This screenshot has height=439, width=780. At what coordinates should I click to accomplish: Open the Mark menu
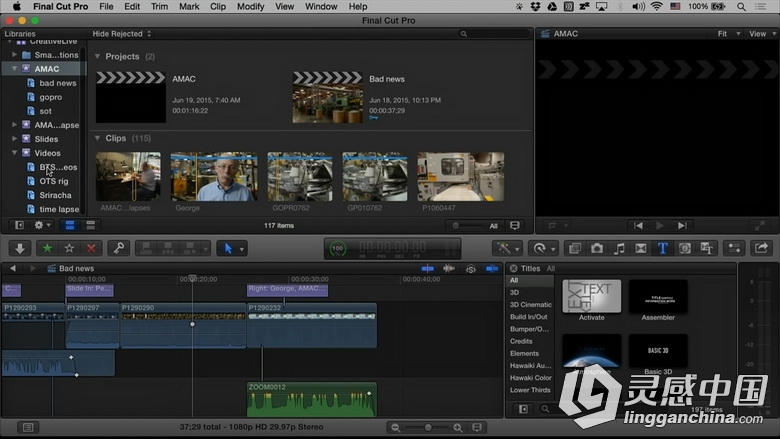[189, 6]
